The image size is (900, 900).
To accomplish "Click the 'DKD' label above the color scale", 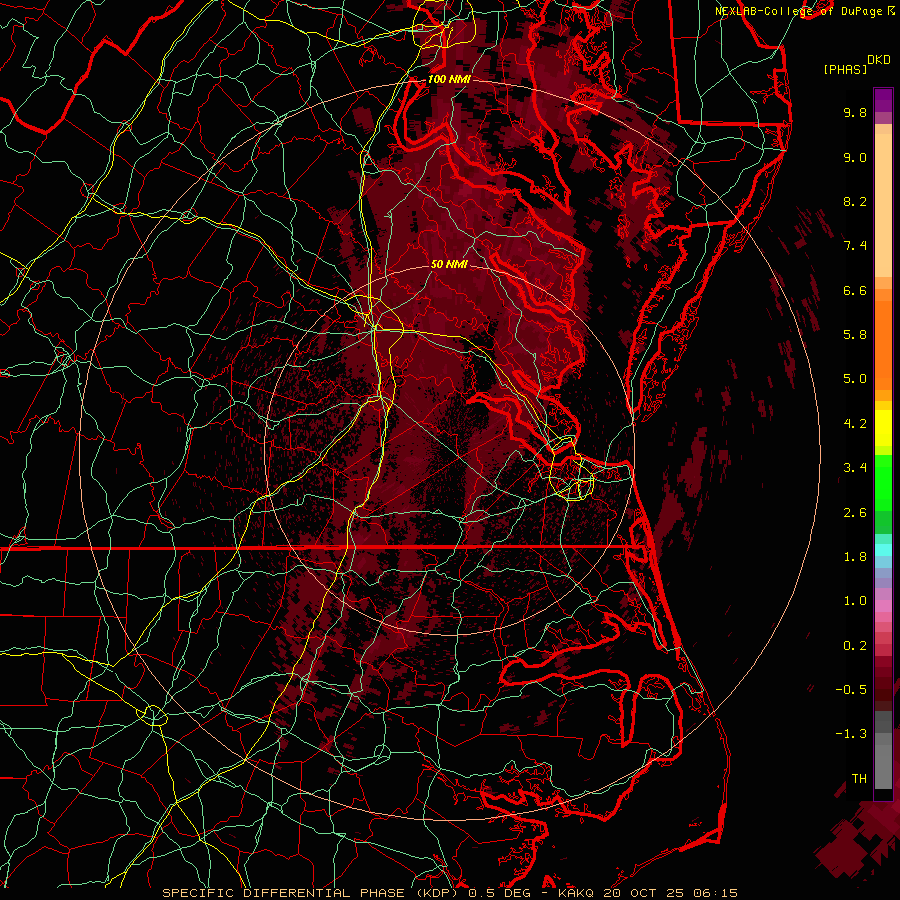I will (x=878, y=60).
